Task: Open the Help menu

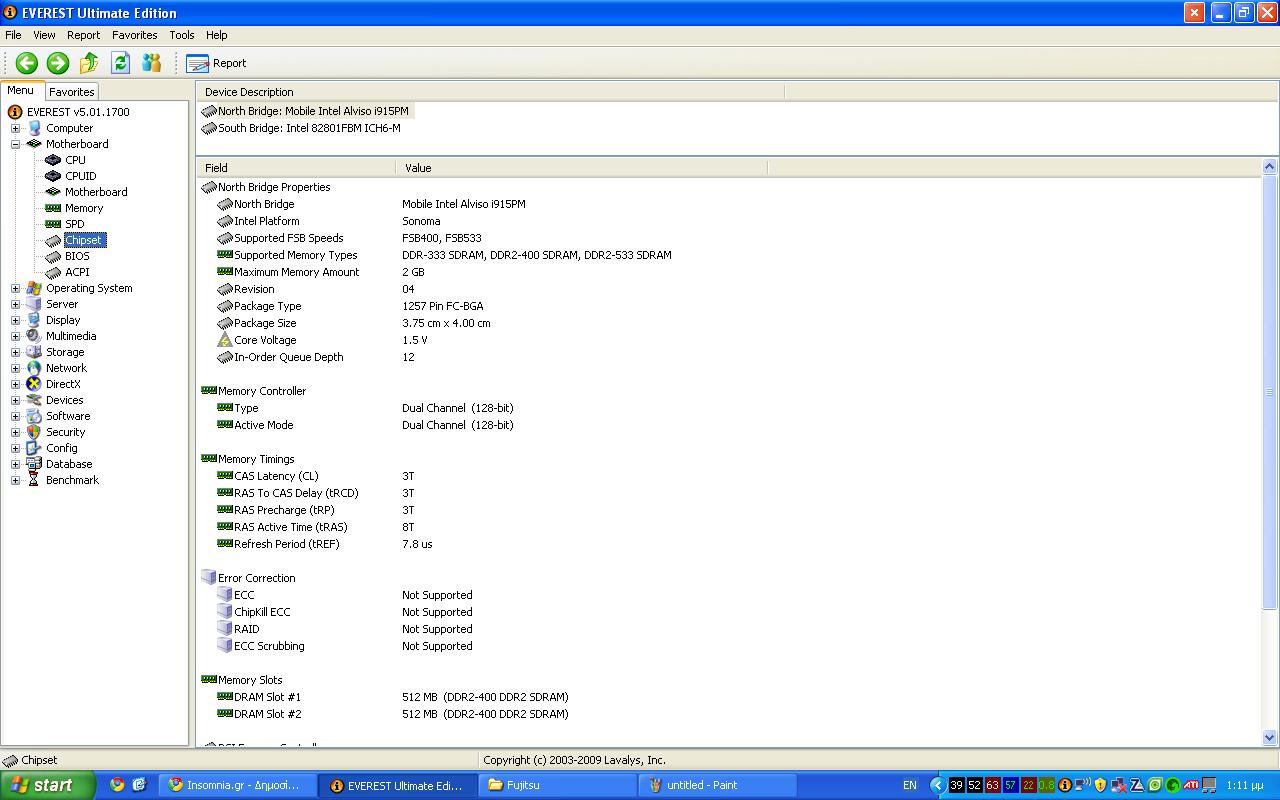Action: [217, 35]
